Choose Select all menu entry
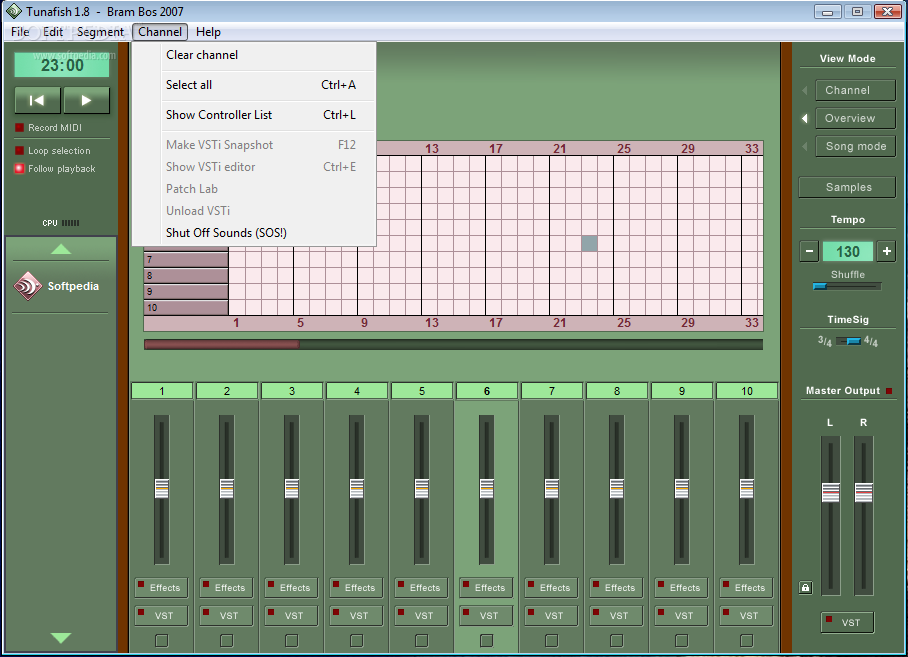The image size is (908, 657). (x=254, y=85)
